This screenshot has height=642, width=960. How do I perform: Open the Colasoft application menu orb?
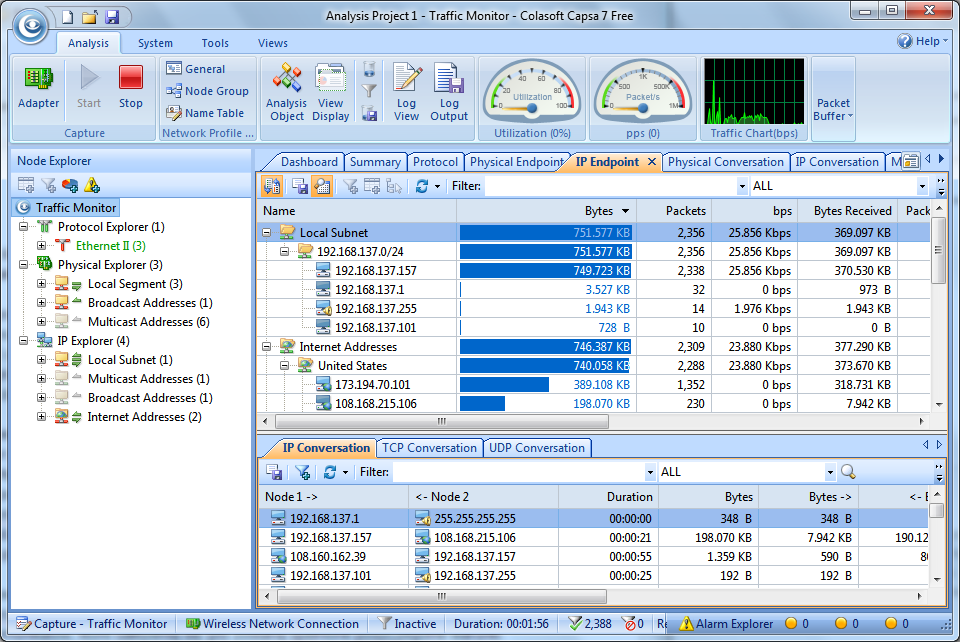tap(31, 26)
